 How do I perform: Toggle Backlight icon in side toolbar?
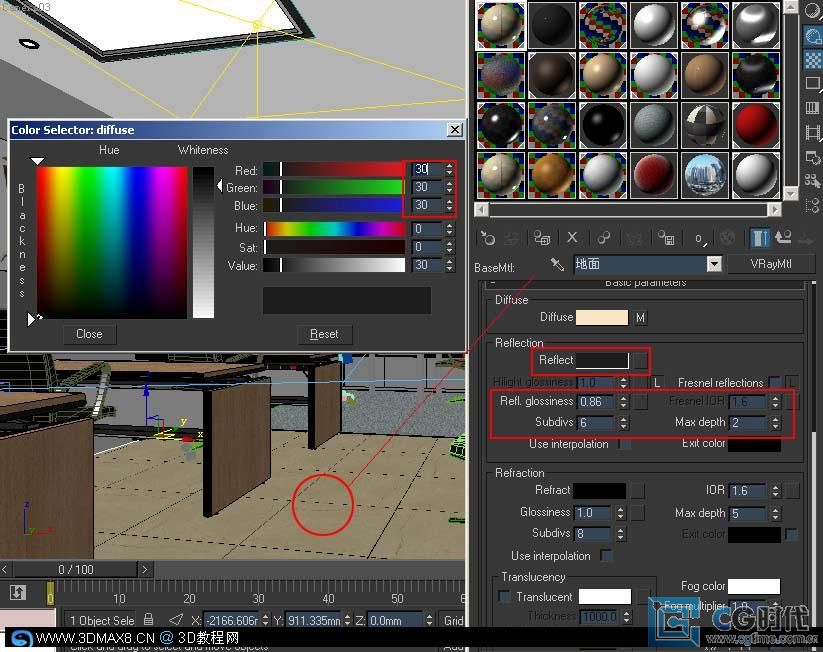point(813,37)
